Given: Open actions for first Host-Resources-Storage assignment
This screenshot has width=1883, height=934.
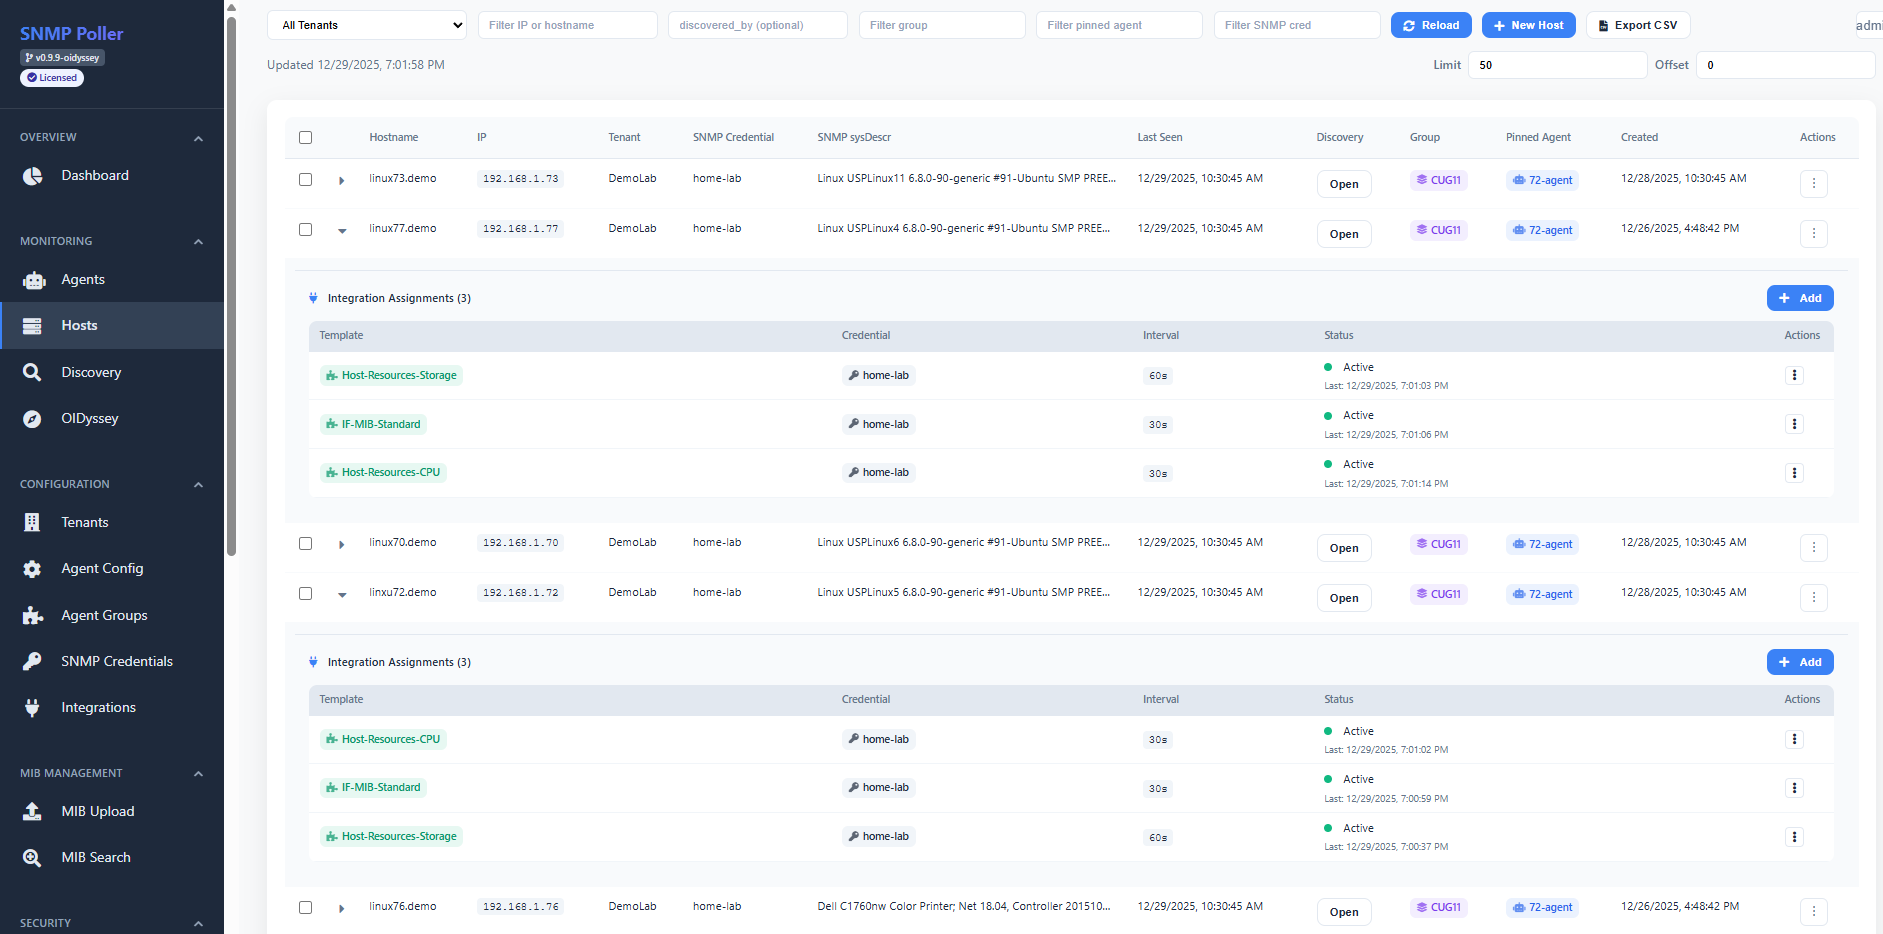Looking at the screenshot, I should pos(1794,375).
